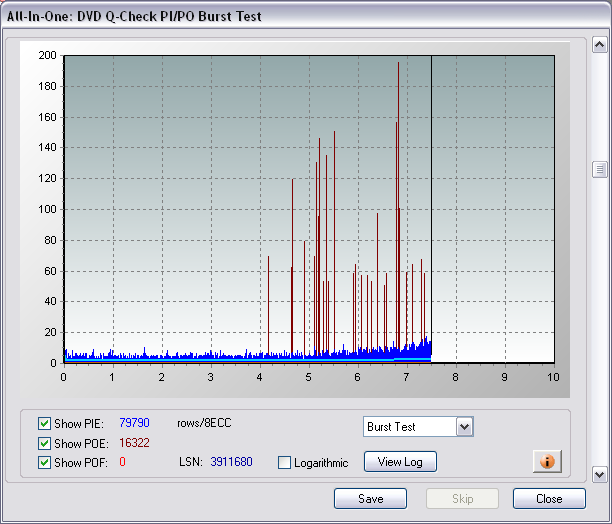Click the LSN value 3911680

click(231, 462)
